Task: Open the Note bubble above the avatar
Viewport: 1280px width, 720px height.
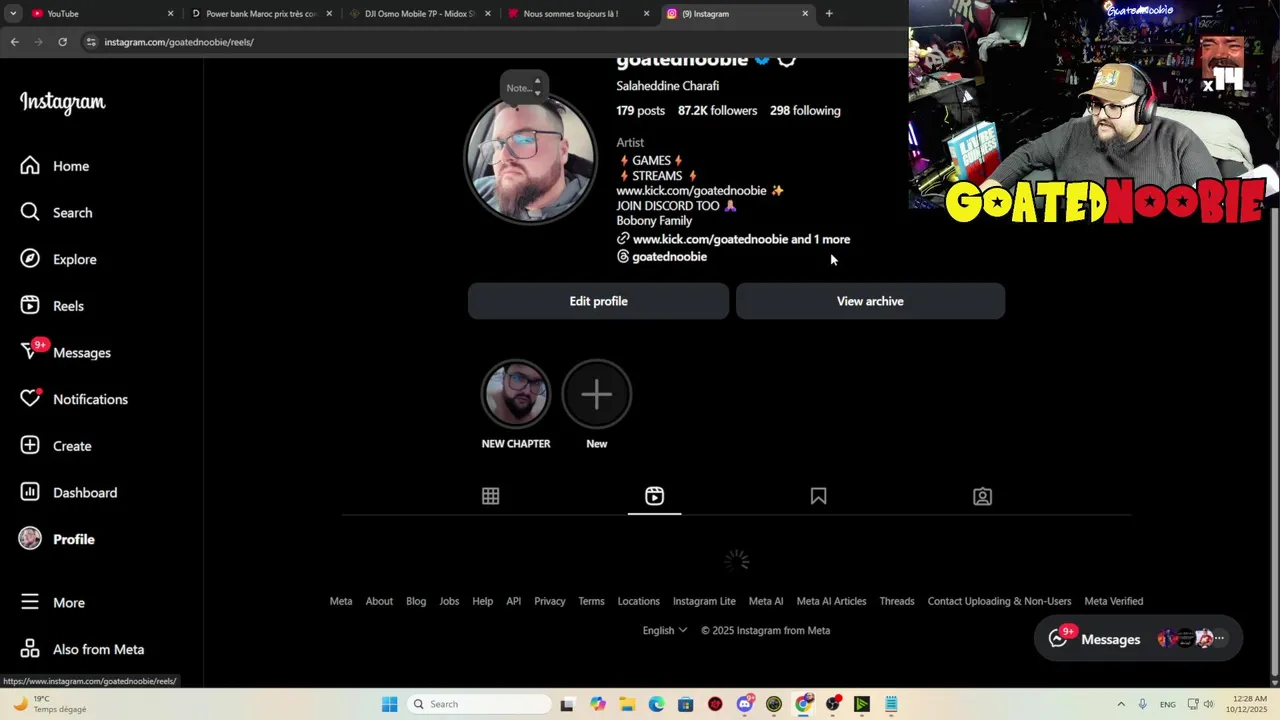Action: pyautogui.click(x=524, y=87)
